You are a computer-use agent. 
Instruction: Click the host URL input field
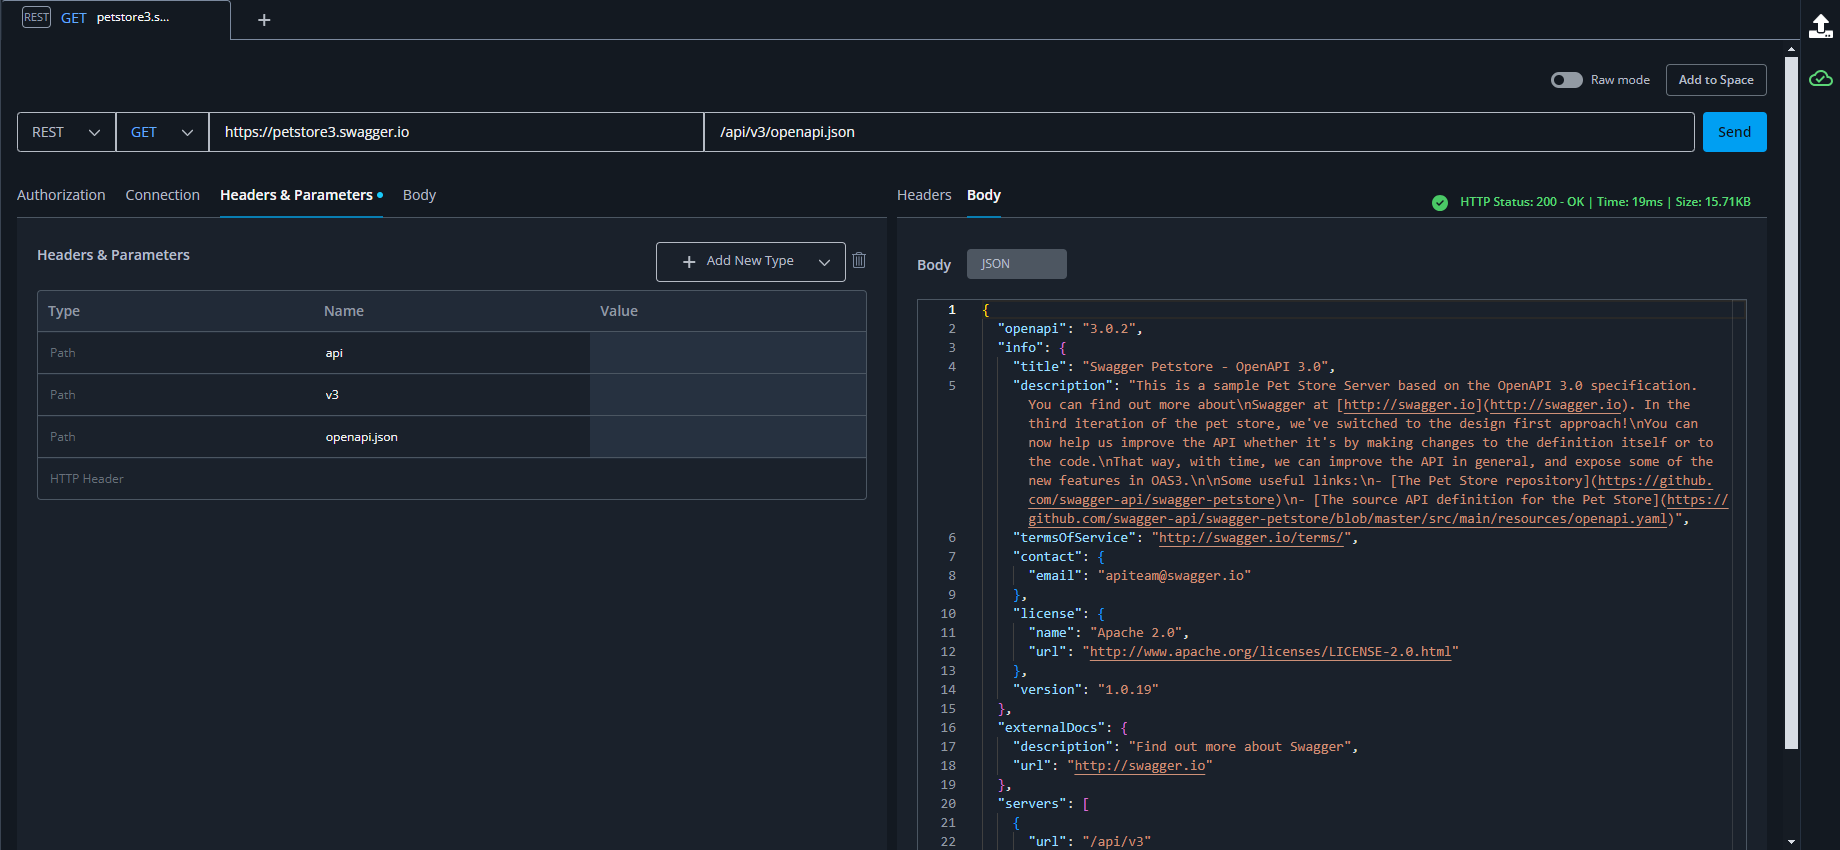click(x=456, y=132)
